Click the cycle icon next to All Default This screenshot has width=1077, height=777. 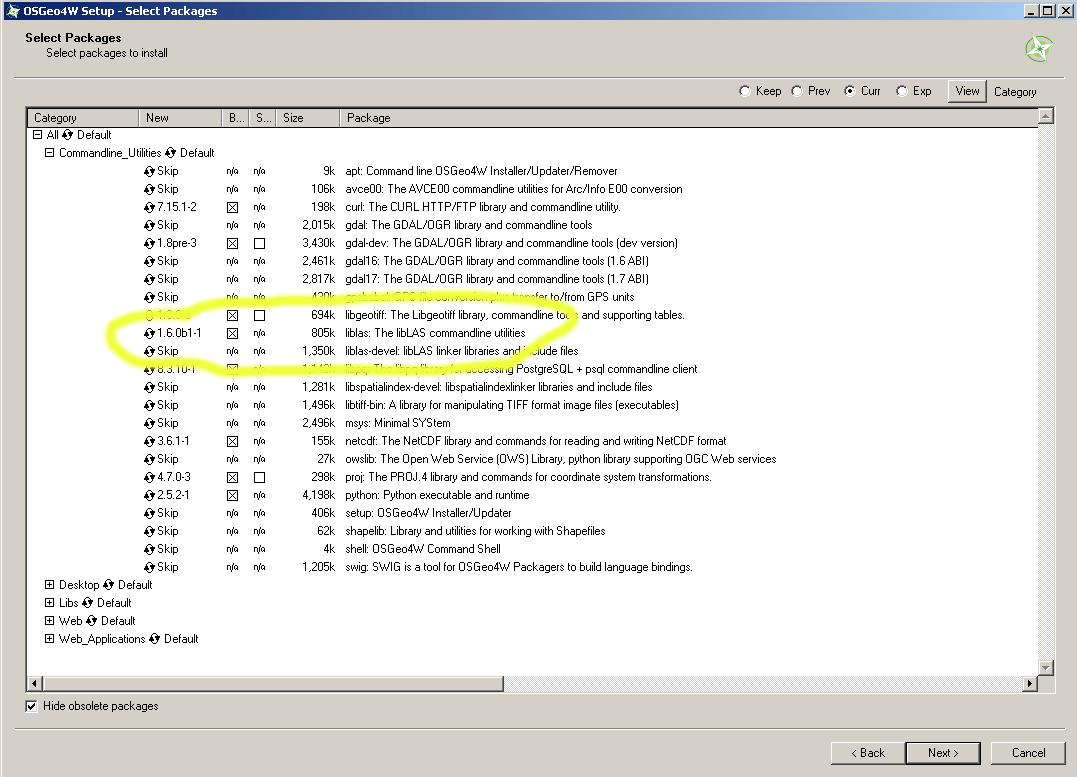pos(67,135)
